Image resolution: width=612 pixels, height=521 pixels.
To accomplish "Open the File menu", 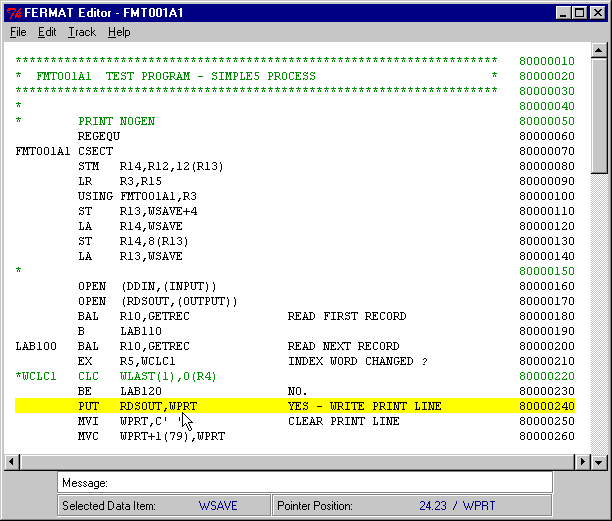I will (x=18, y=32).
